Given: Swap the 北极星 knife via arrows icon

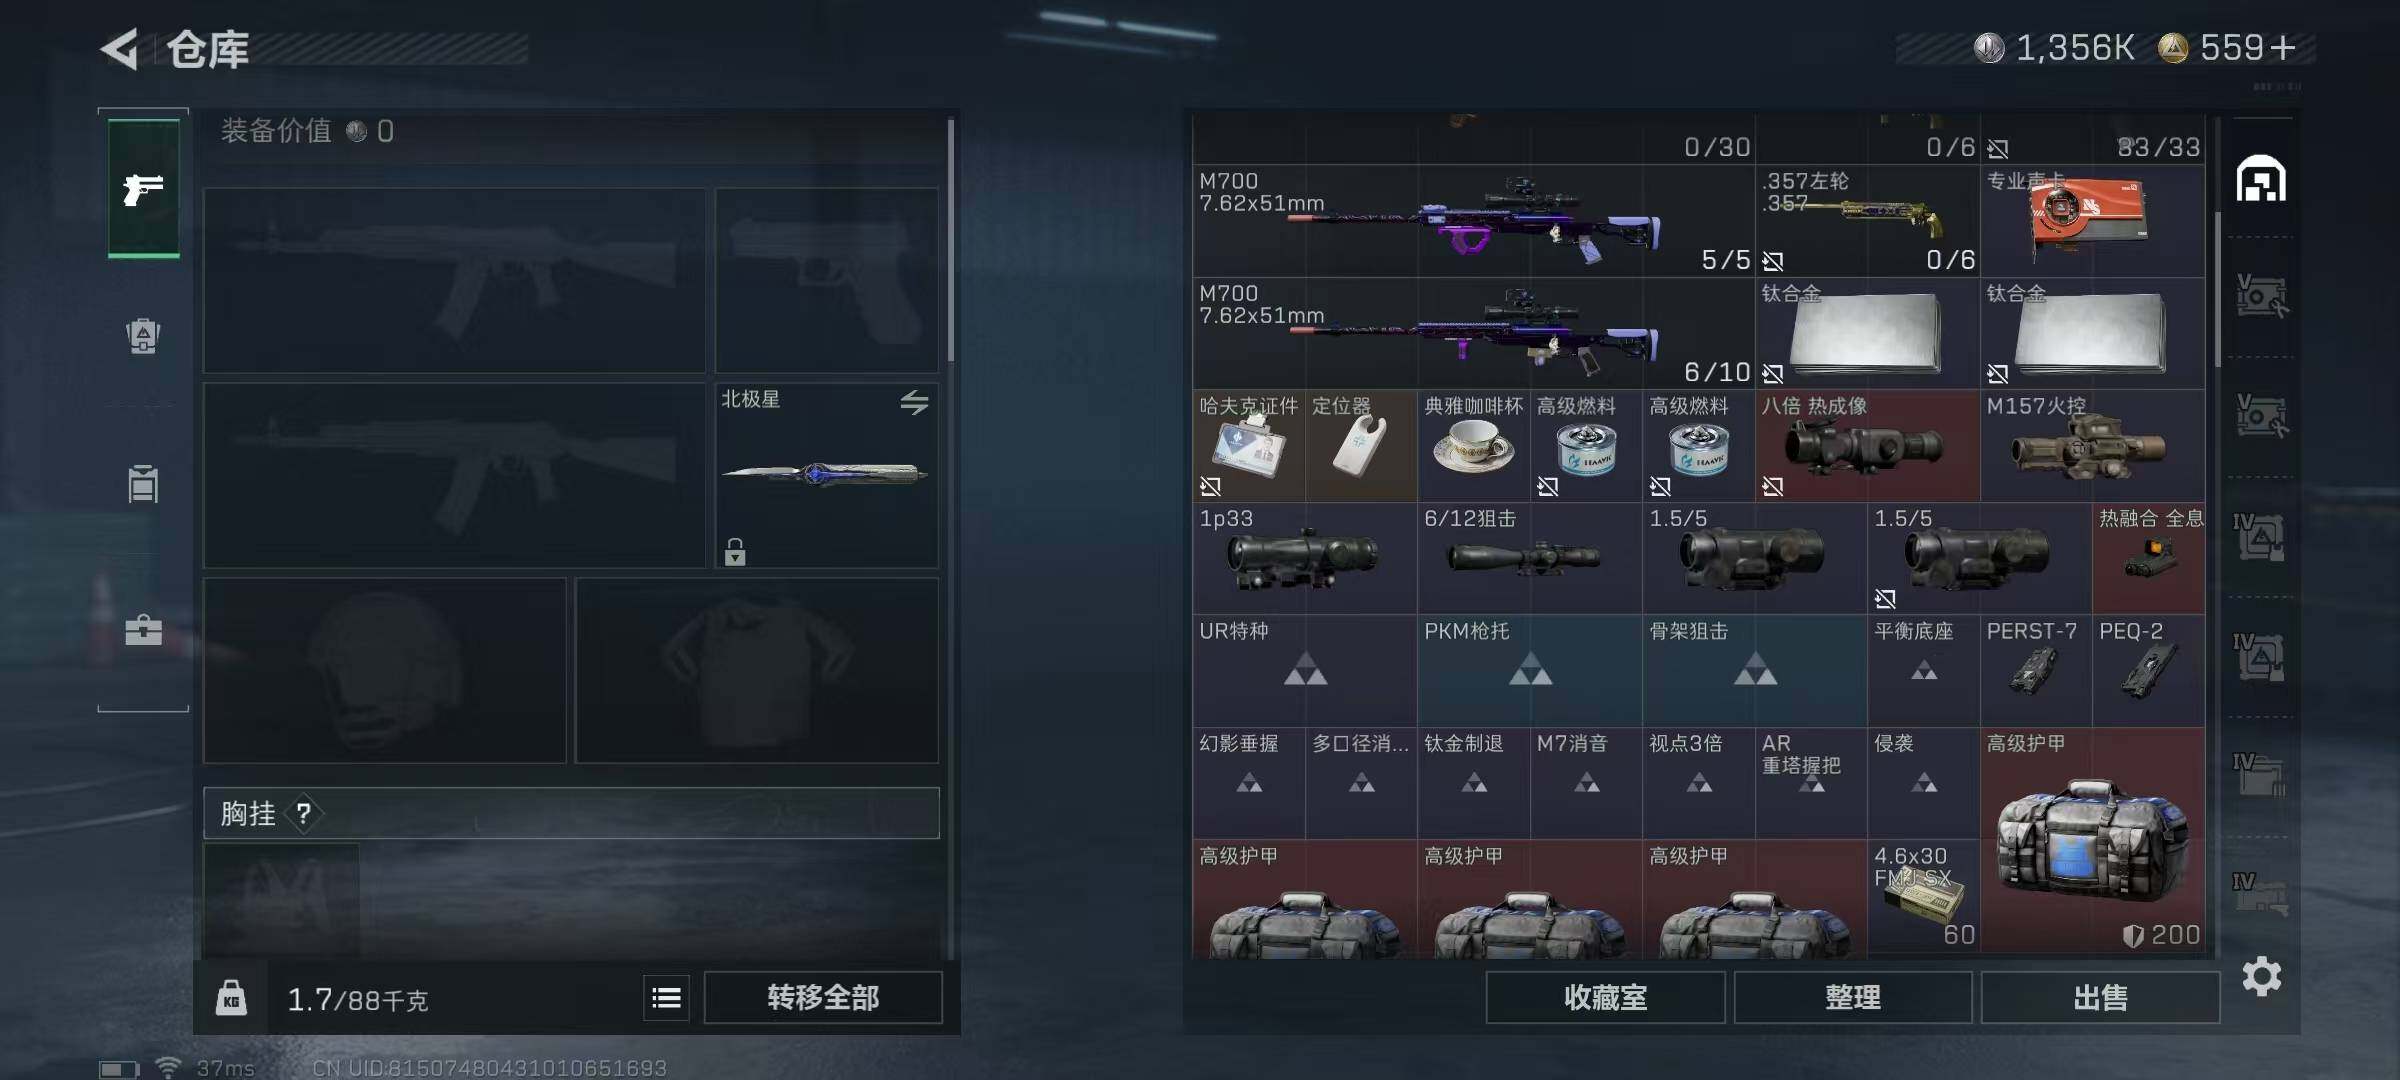Looking at the screenshot, I should (914, 402).
